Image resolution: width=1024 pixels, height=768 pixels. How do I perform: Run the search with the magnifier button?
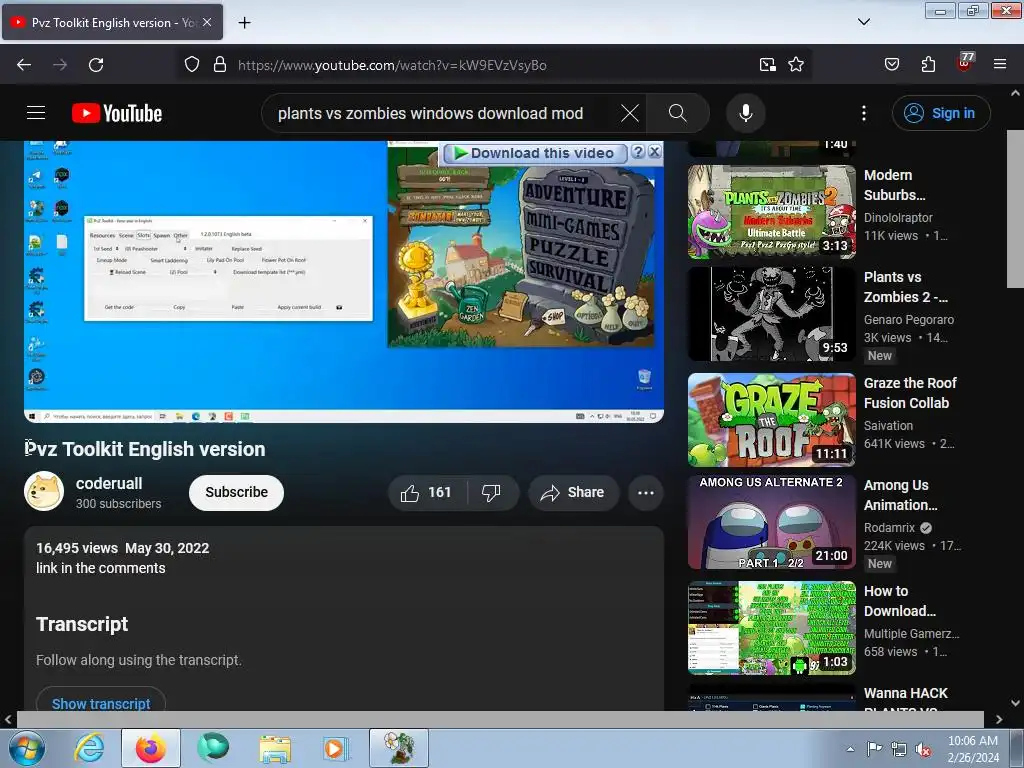click(678, 113)
